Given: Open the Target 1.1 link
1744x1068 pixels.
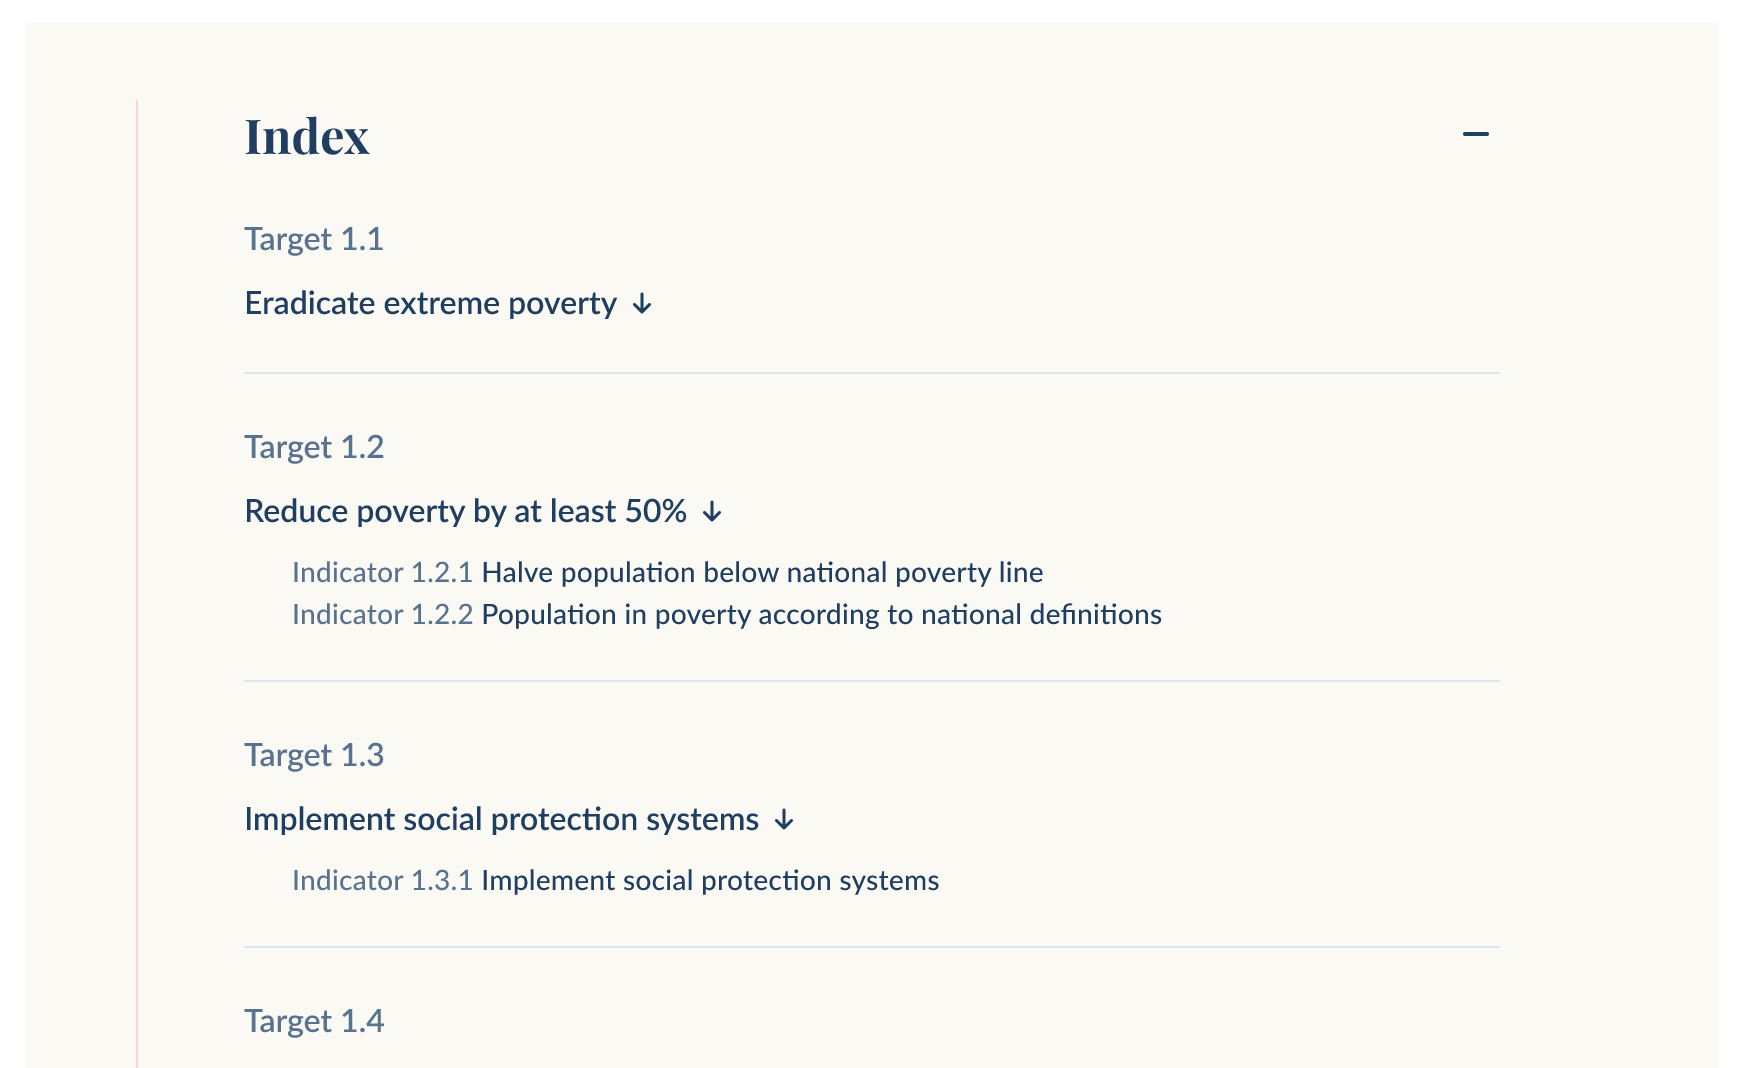Looking at the screenshot, I should pos(313,239).
